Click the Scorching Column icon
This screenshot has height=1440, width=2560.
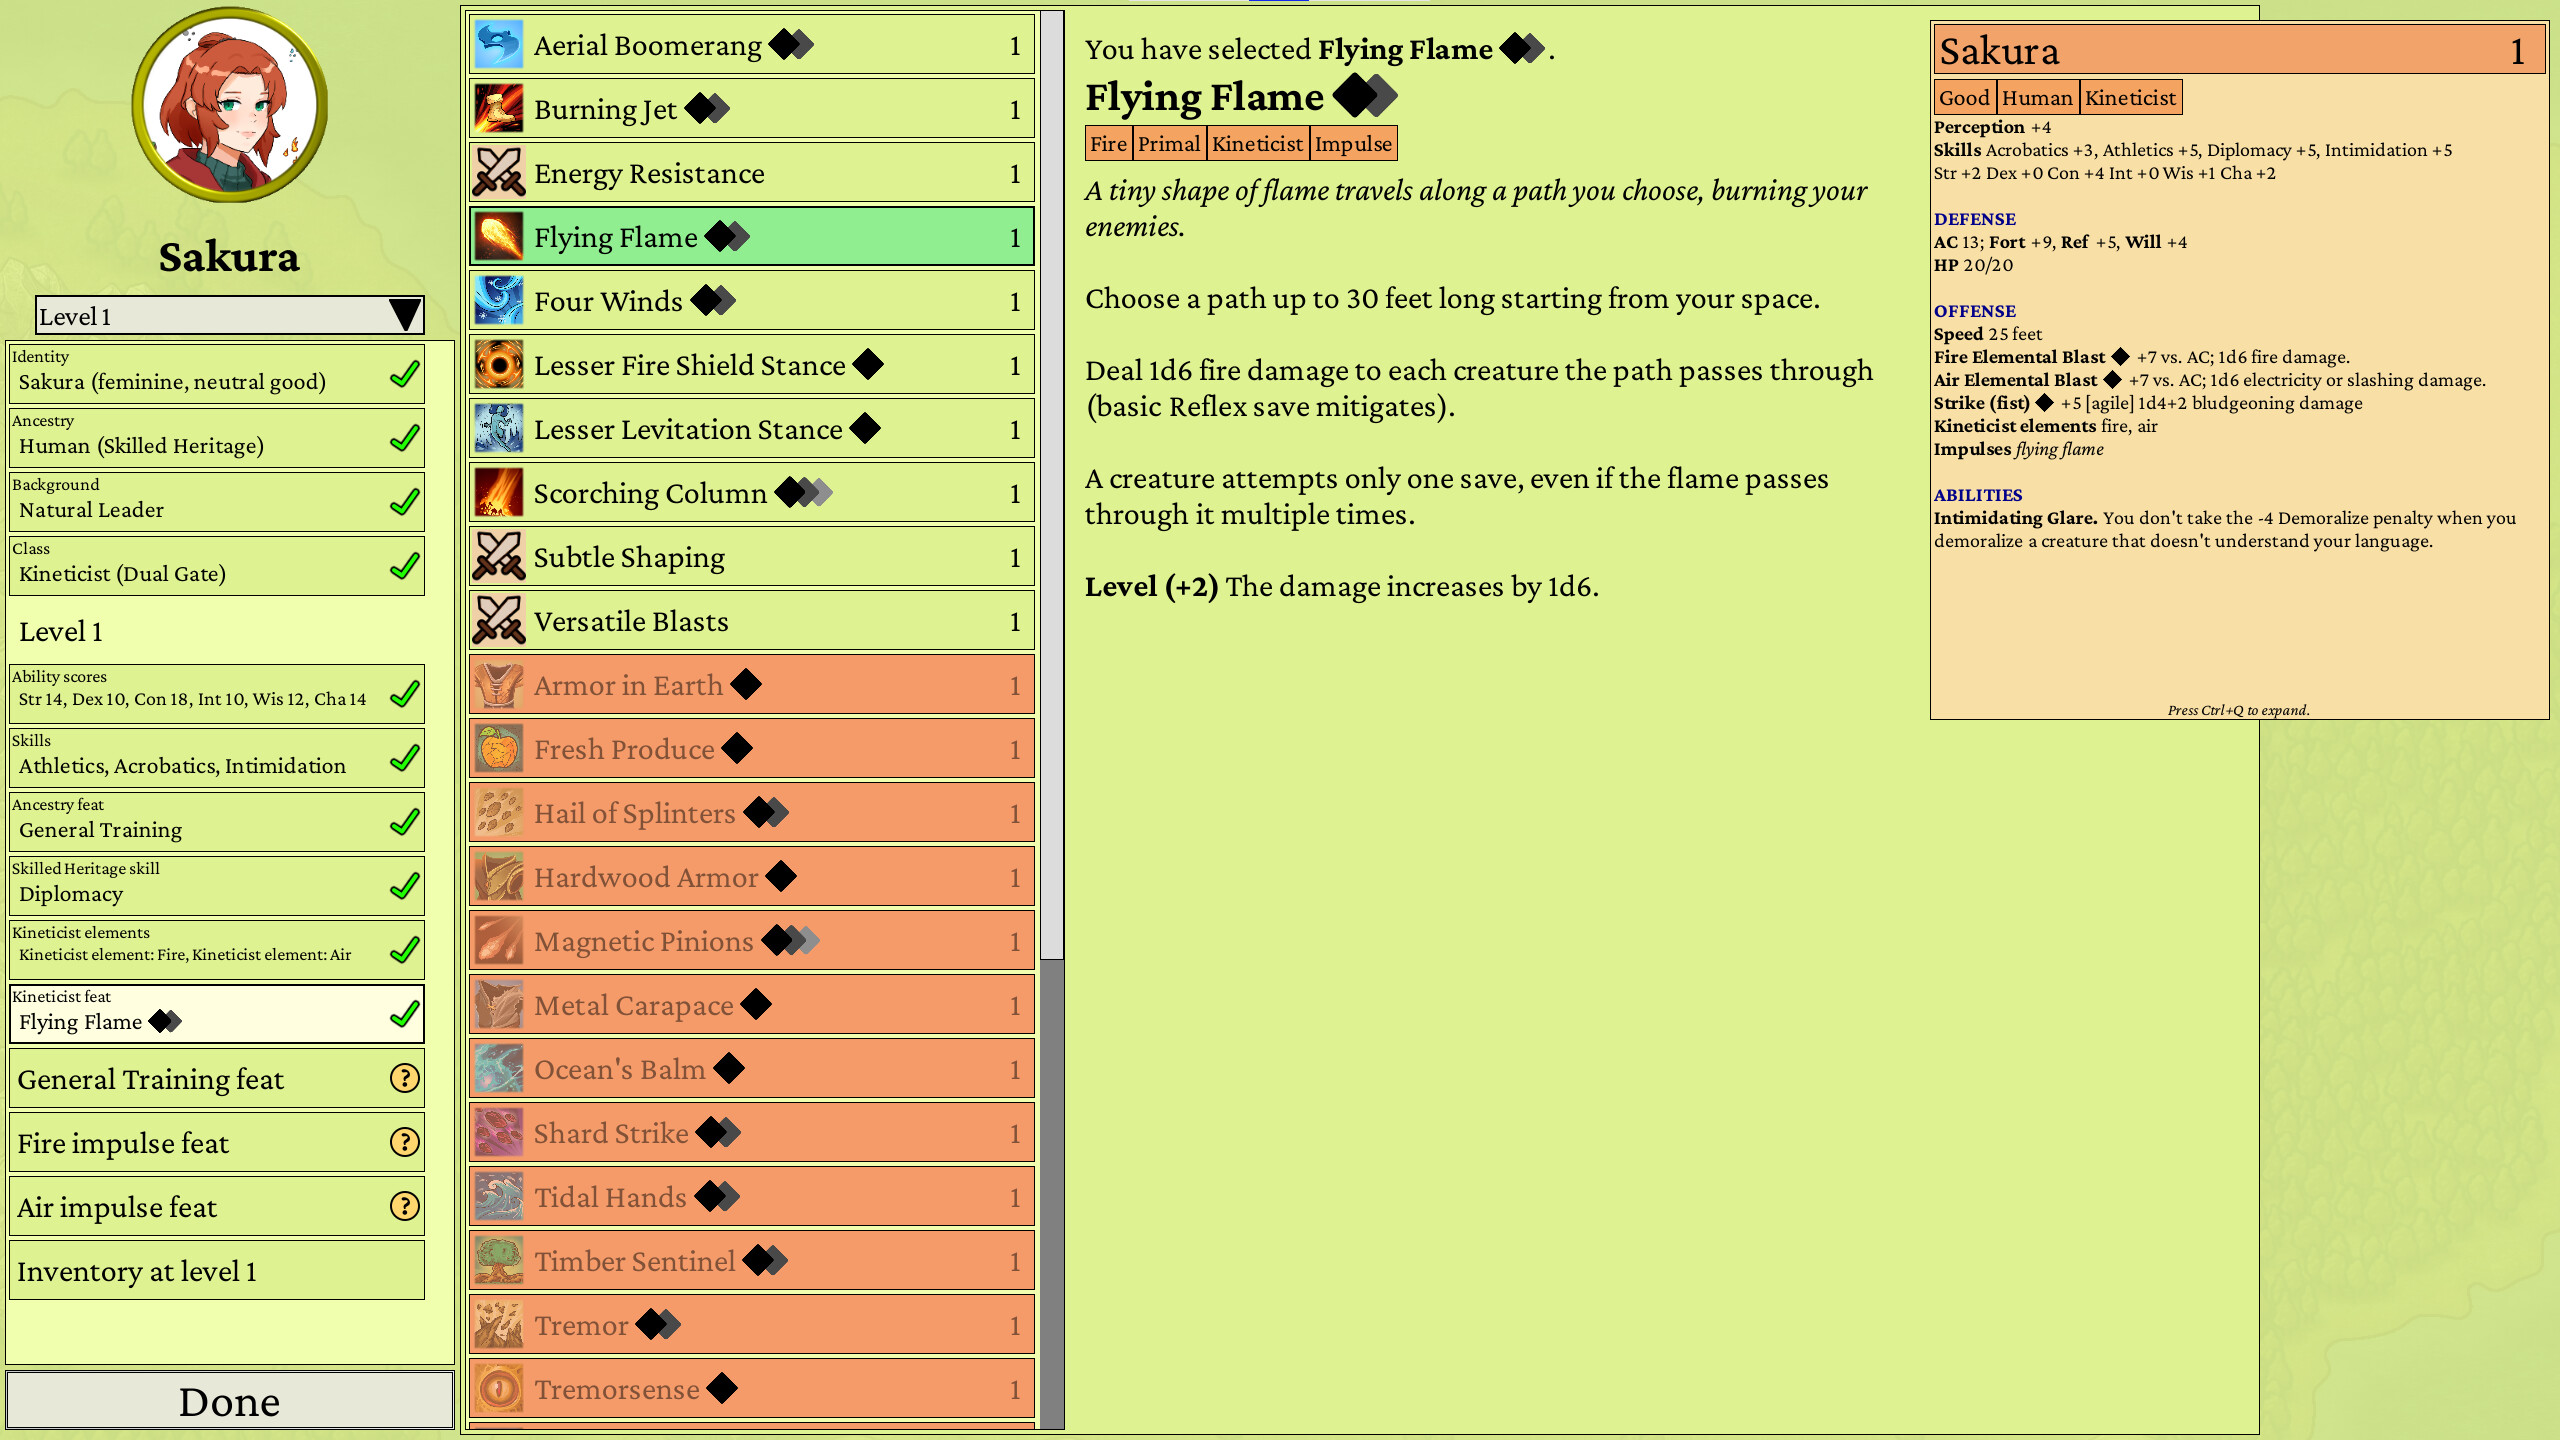click(499, 492)
